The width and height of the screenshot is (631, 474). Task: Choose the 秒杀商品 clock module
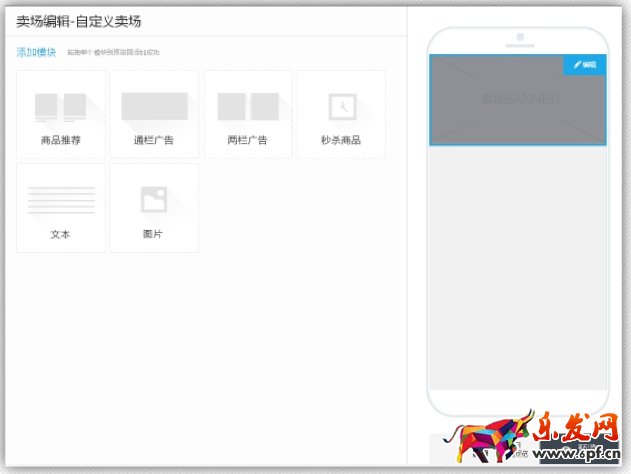[341, 114]
